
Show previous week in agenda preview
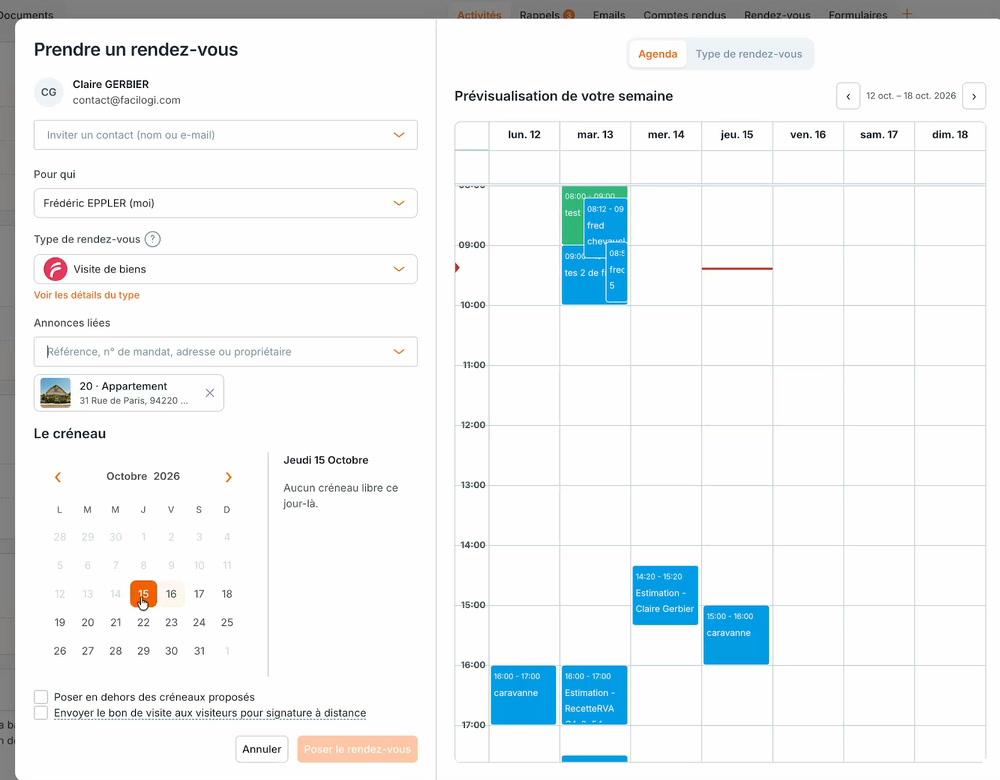coord(848,96)
